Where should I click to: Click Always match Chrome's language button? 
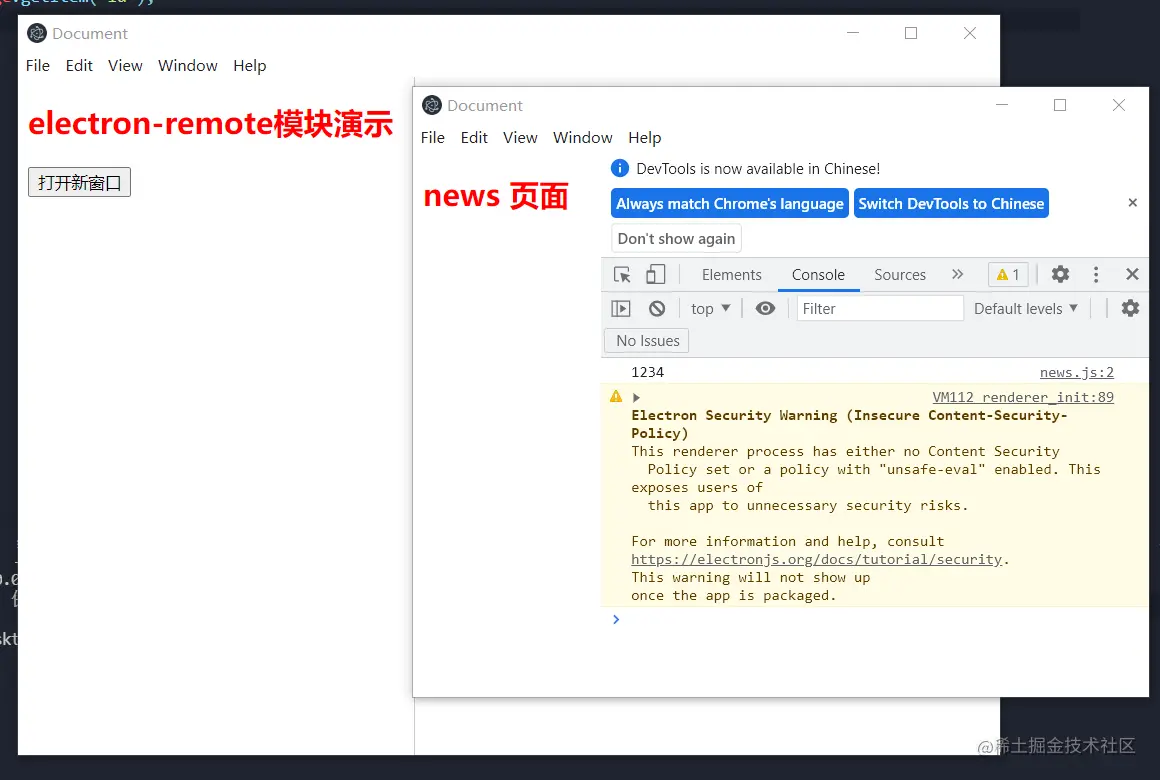(729, 204)
